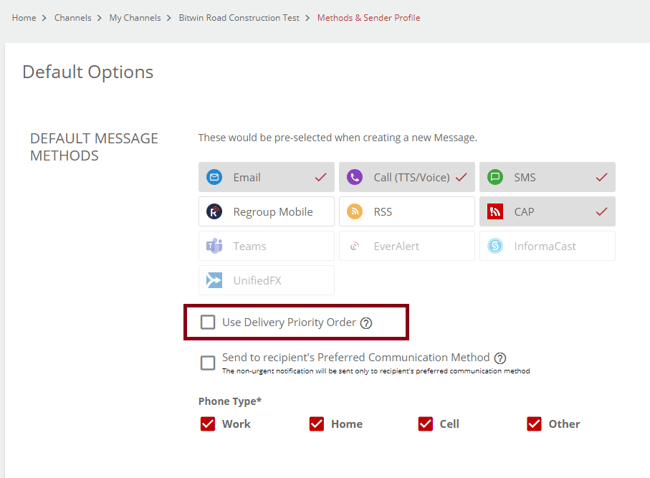Click the green SMS chat icon
This screenshot has height=478, width=650.
click(x=495, y=177)
